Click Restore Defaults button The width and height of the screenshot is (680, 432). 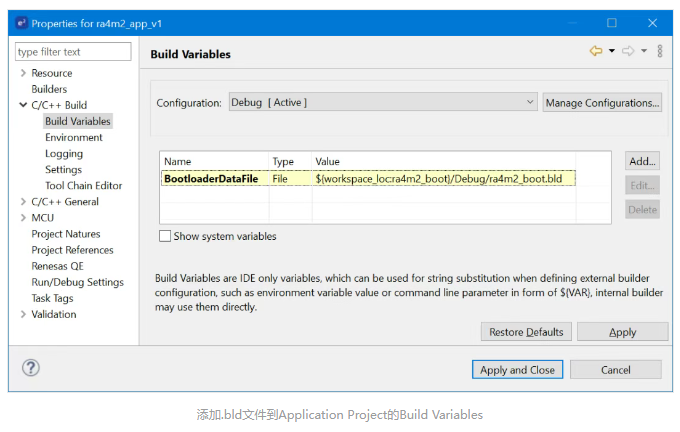tap(526, 332)
